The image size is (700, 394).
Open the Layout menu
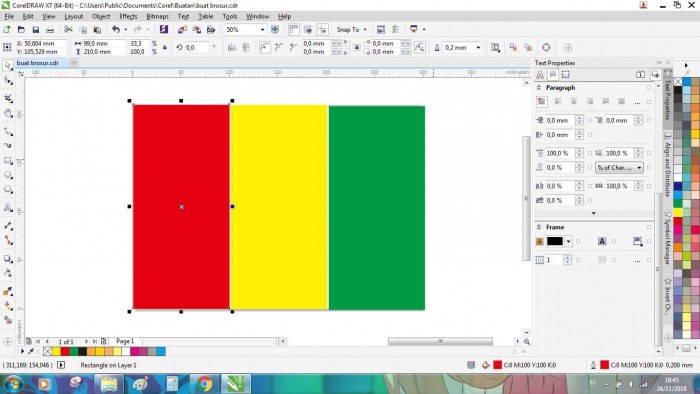click(x=74, y=17)
